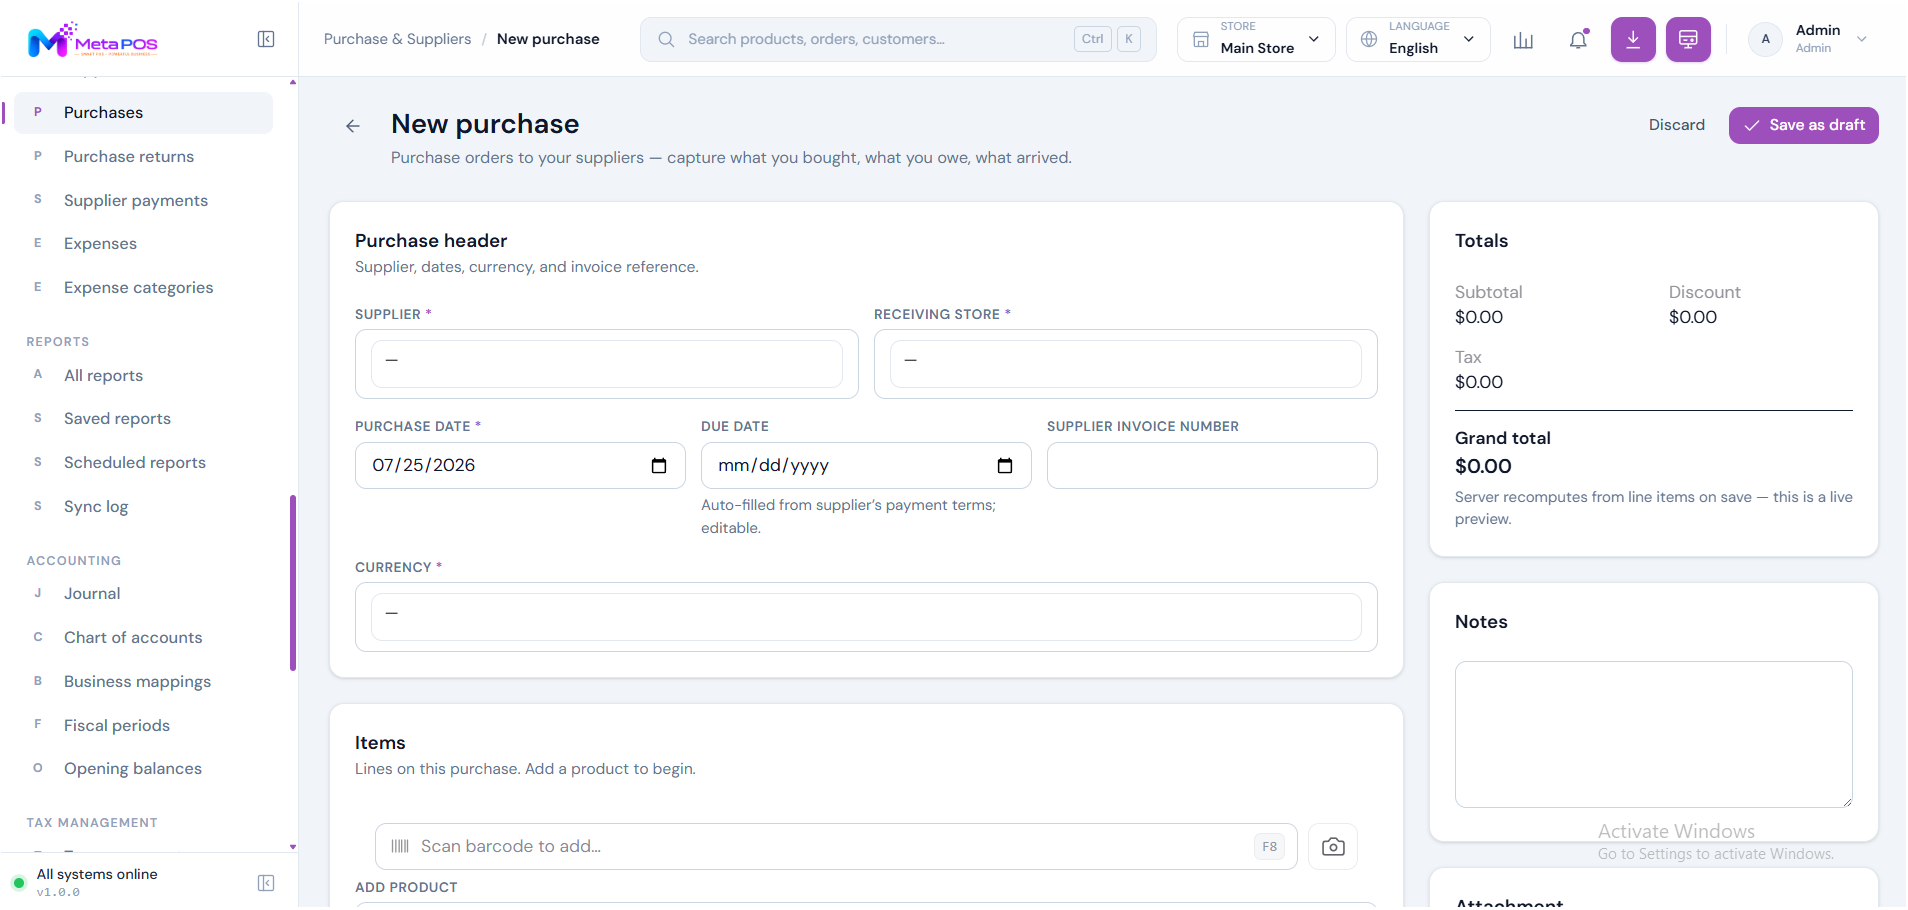Click sidebar scroll up arrow
This screenshot has height=910, width=1908.
[x=293, y=82]
